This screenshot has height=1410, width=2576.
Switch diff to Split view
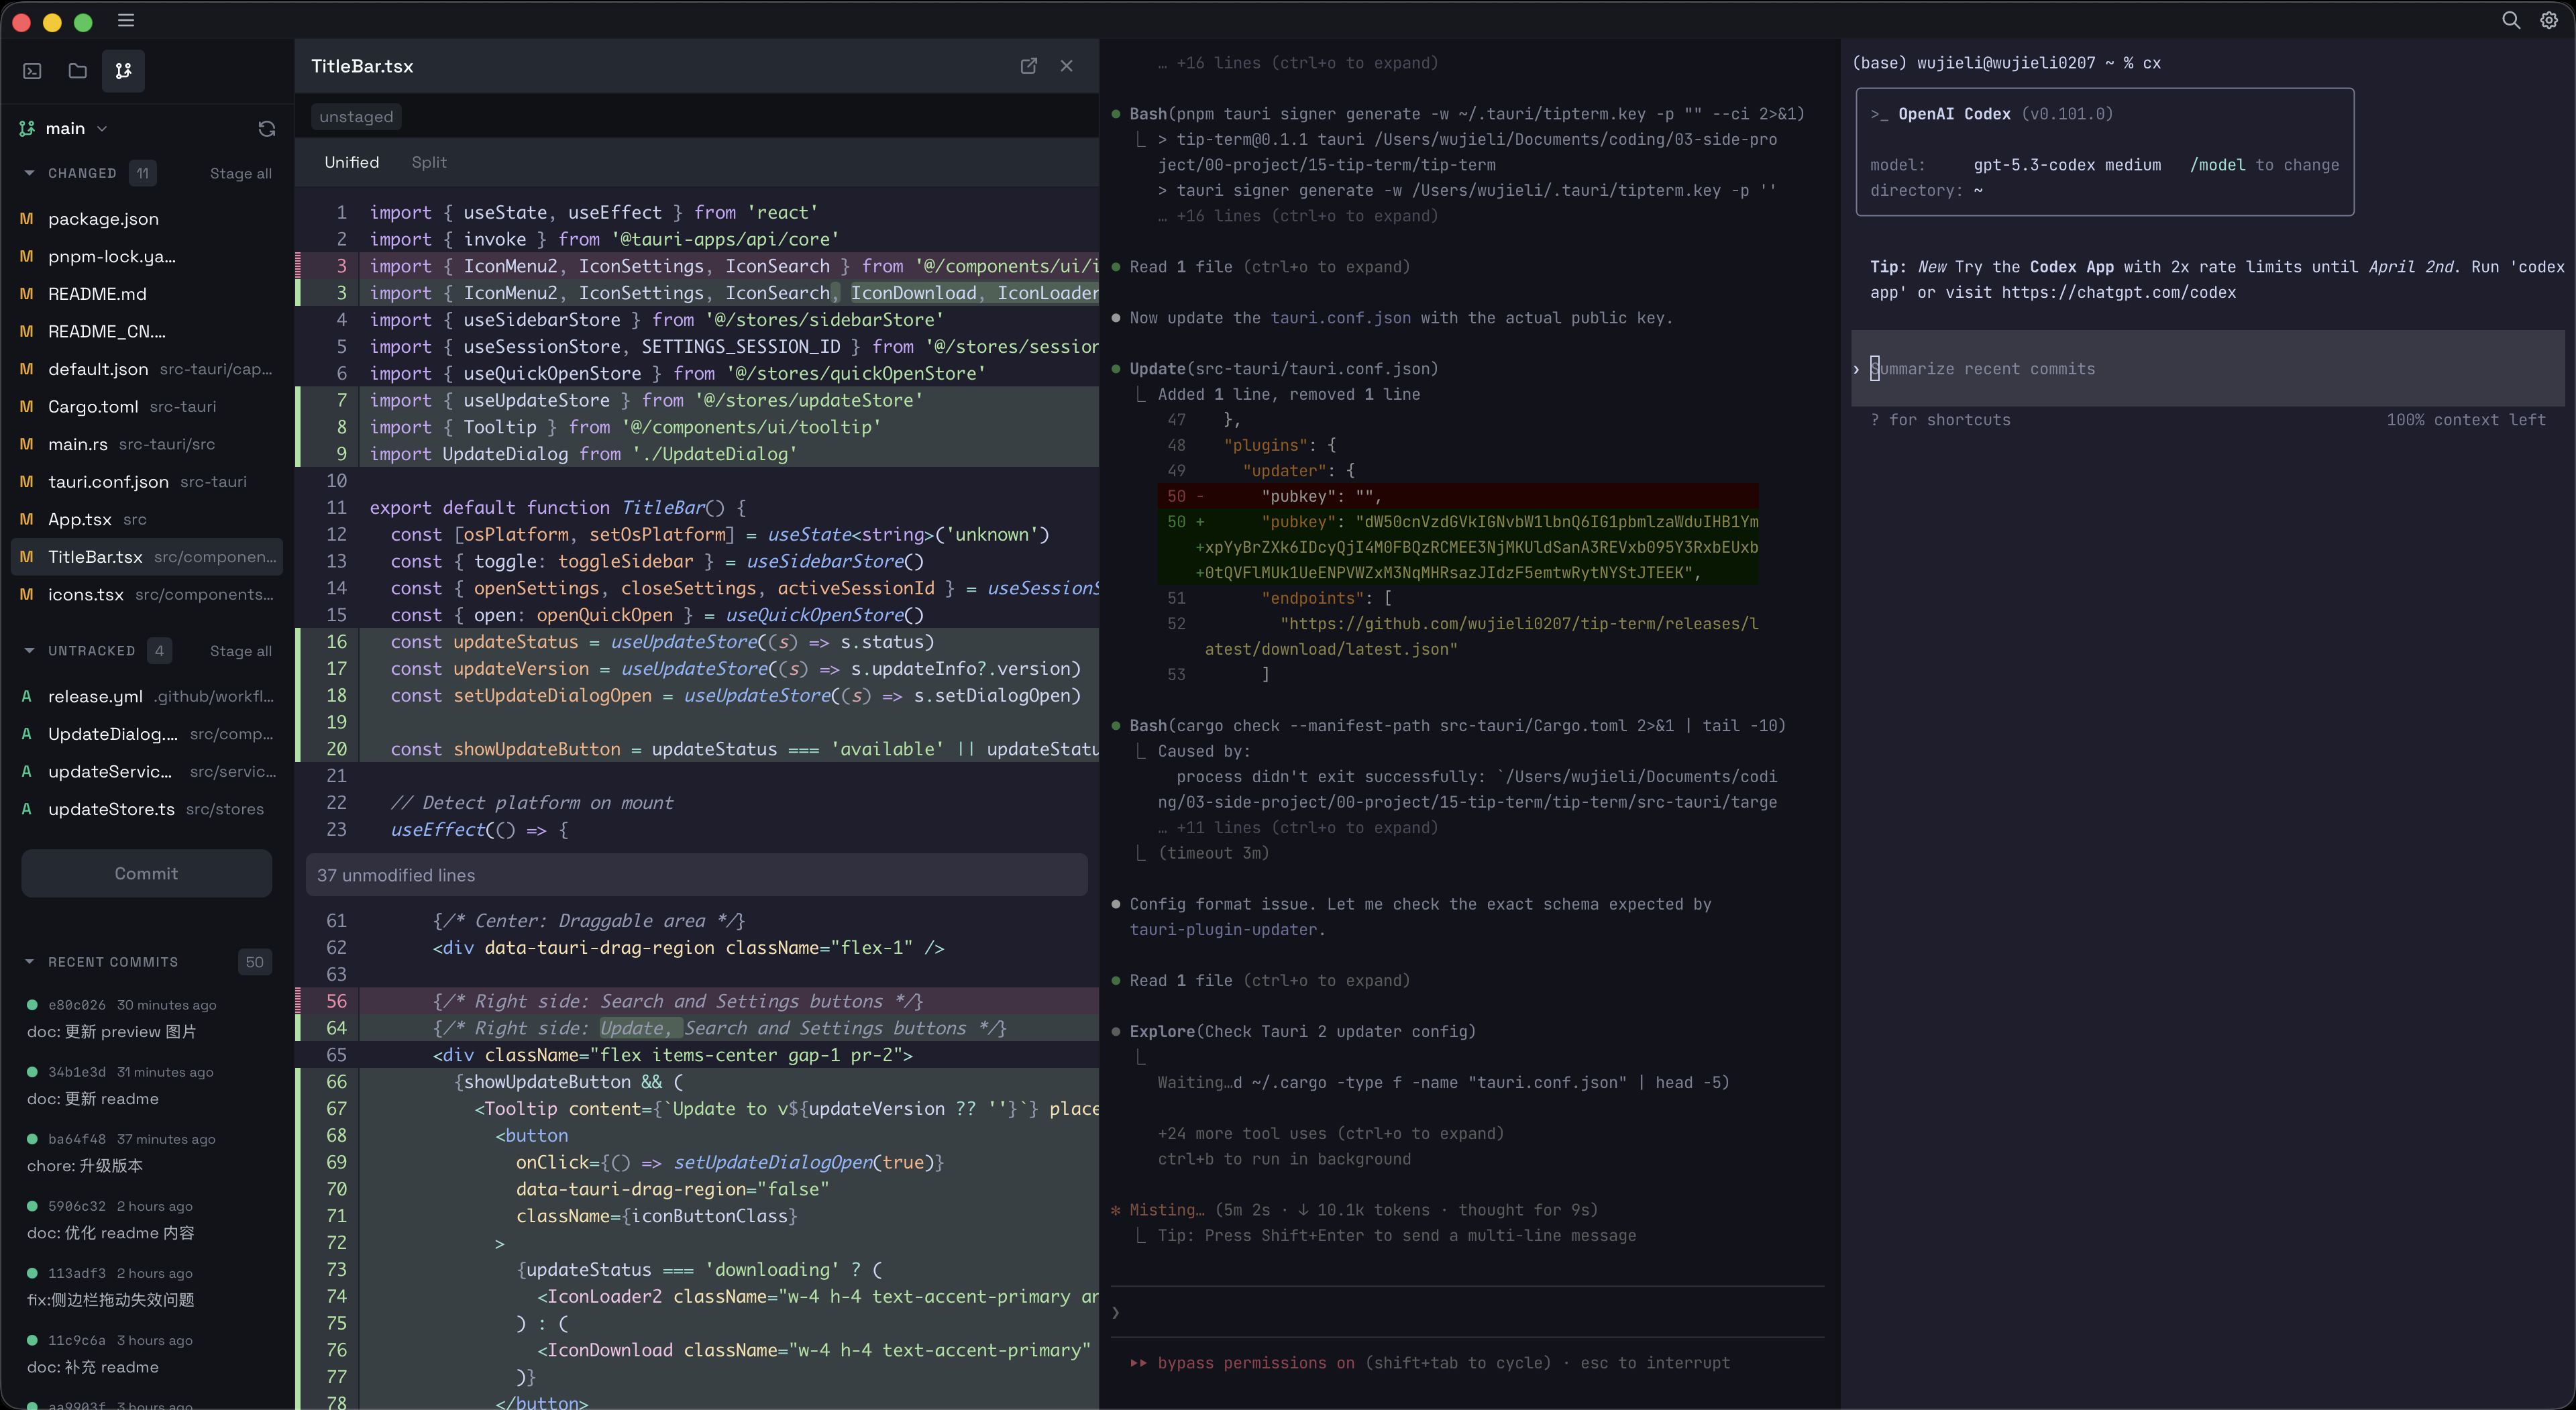(429, 162)
